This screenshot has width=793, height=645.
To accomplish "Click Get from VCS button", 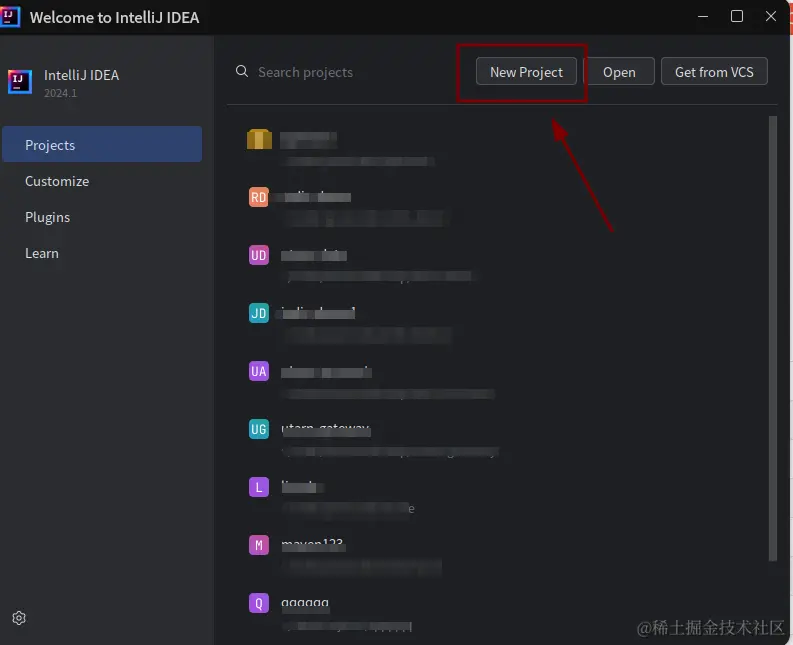I will pos(714,72).
